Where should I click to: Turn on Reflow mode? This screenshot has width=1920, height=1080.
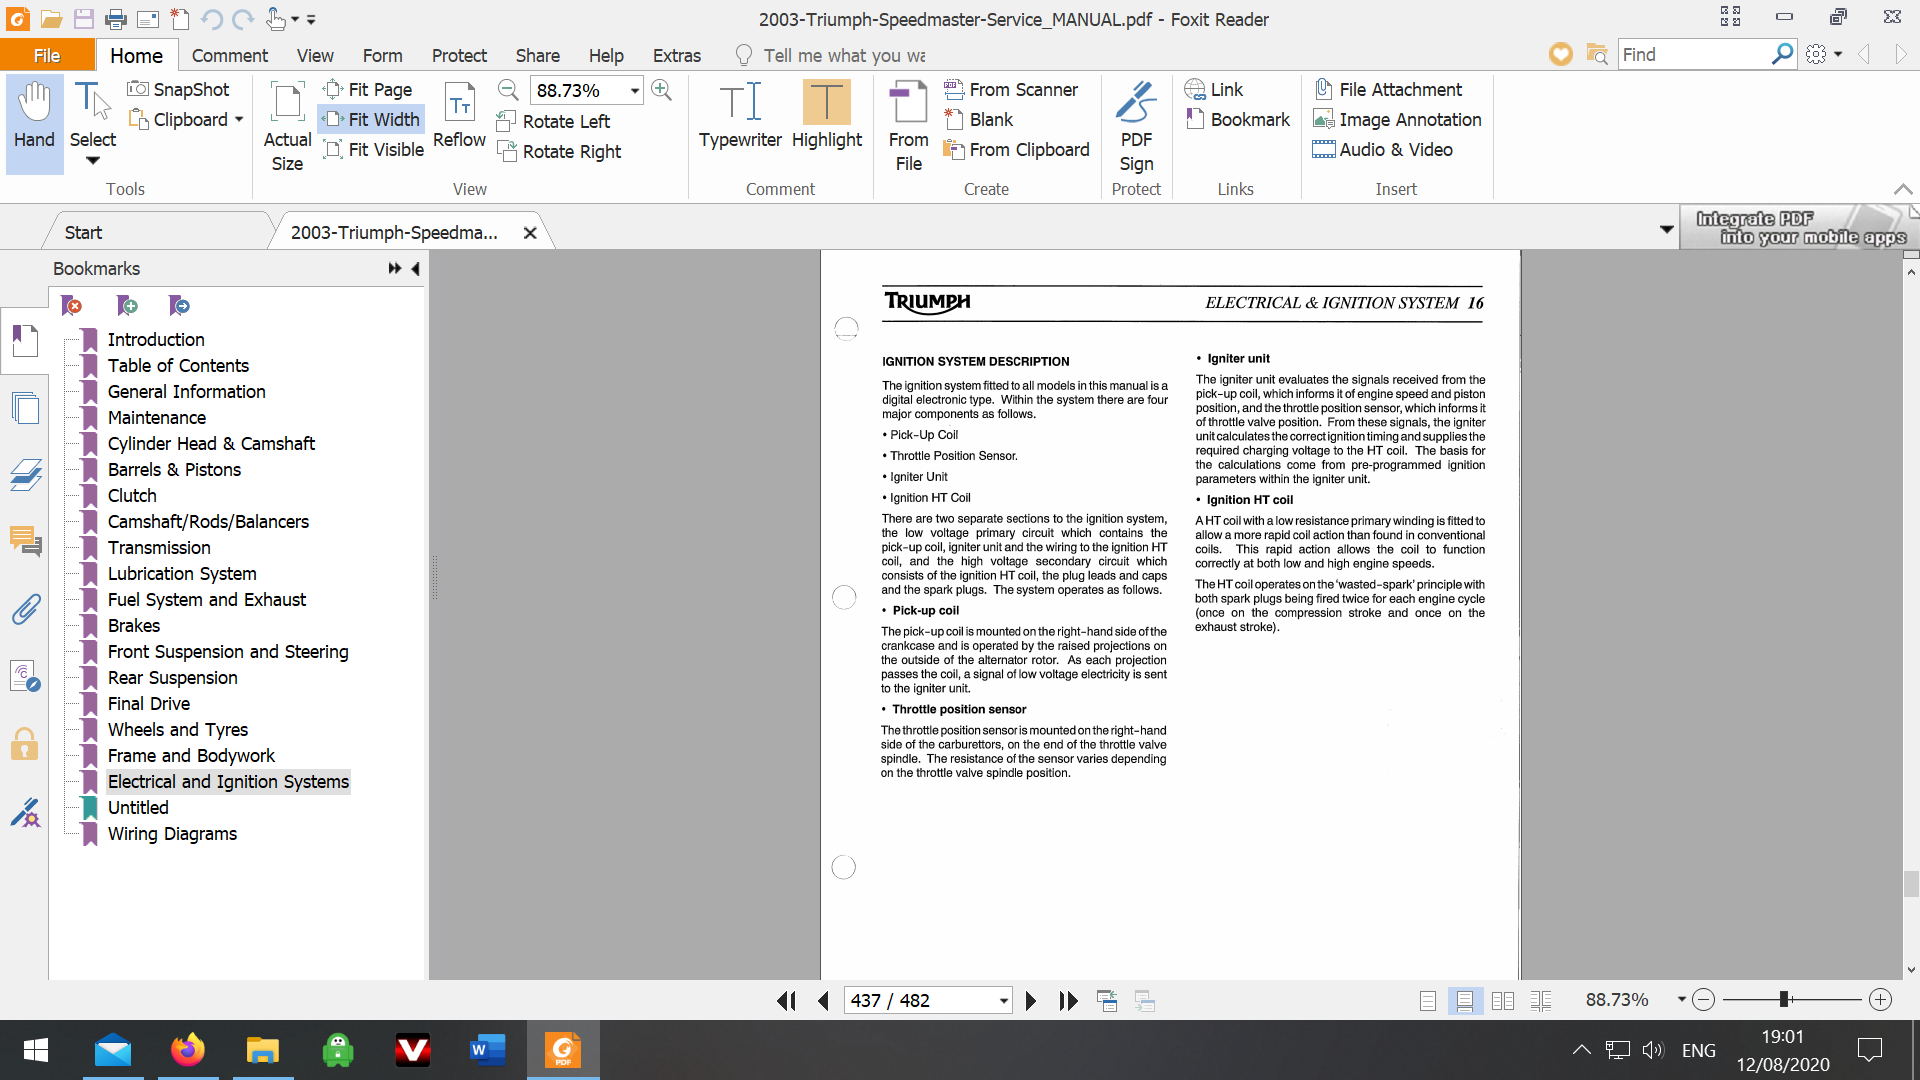click(459, 117)
